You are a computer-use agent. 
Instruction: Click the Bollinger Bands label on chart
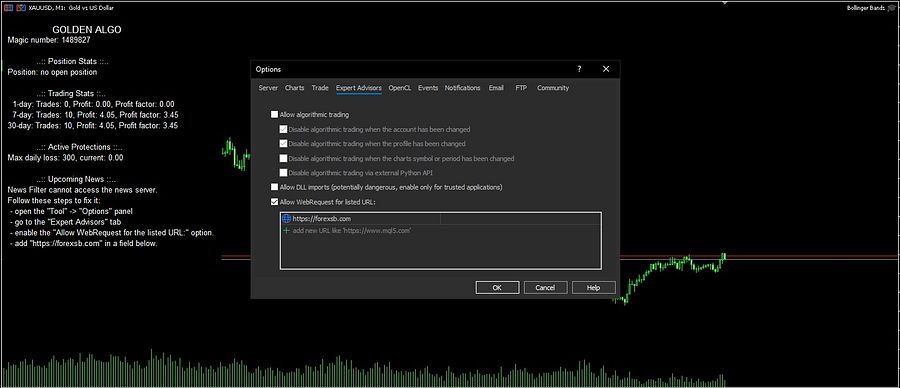[866, 8]
